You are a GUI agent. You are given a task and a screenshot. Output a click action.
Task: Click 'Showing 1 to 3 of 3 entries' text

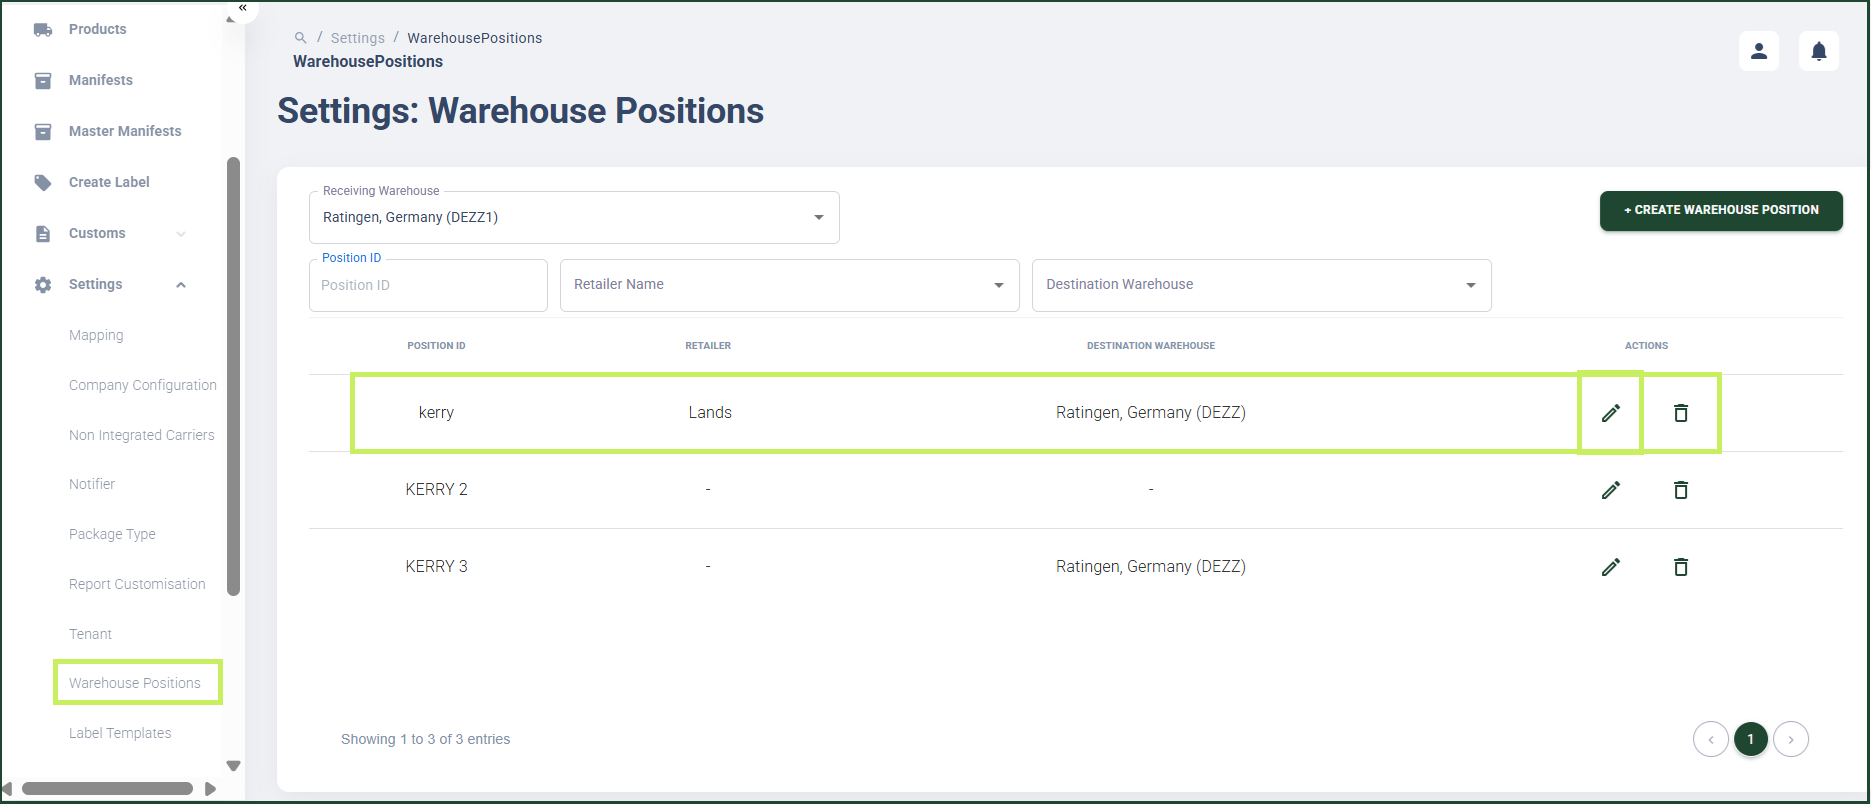coord(425,740)
